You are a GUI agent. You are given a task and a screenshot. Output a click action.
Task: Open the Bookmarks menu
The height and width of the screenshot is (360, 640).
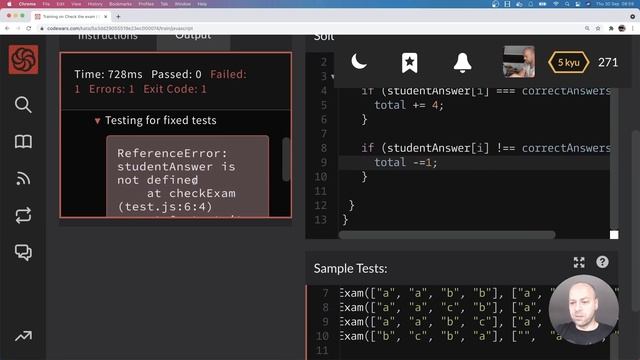point(120,4)
